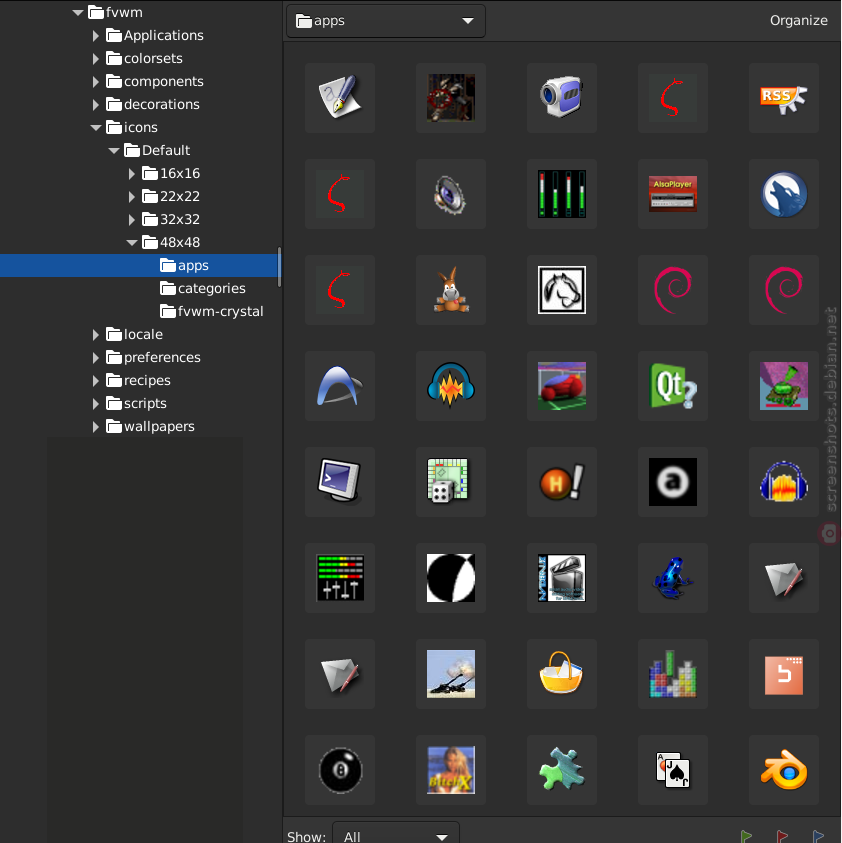Pick the audio mixer sliders icon
842x843 pixels.
tap(340, 578)
